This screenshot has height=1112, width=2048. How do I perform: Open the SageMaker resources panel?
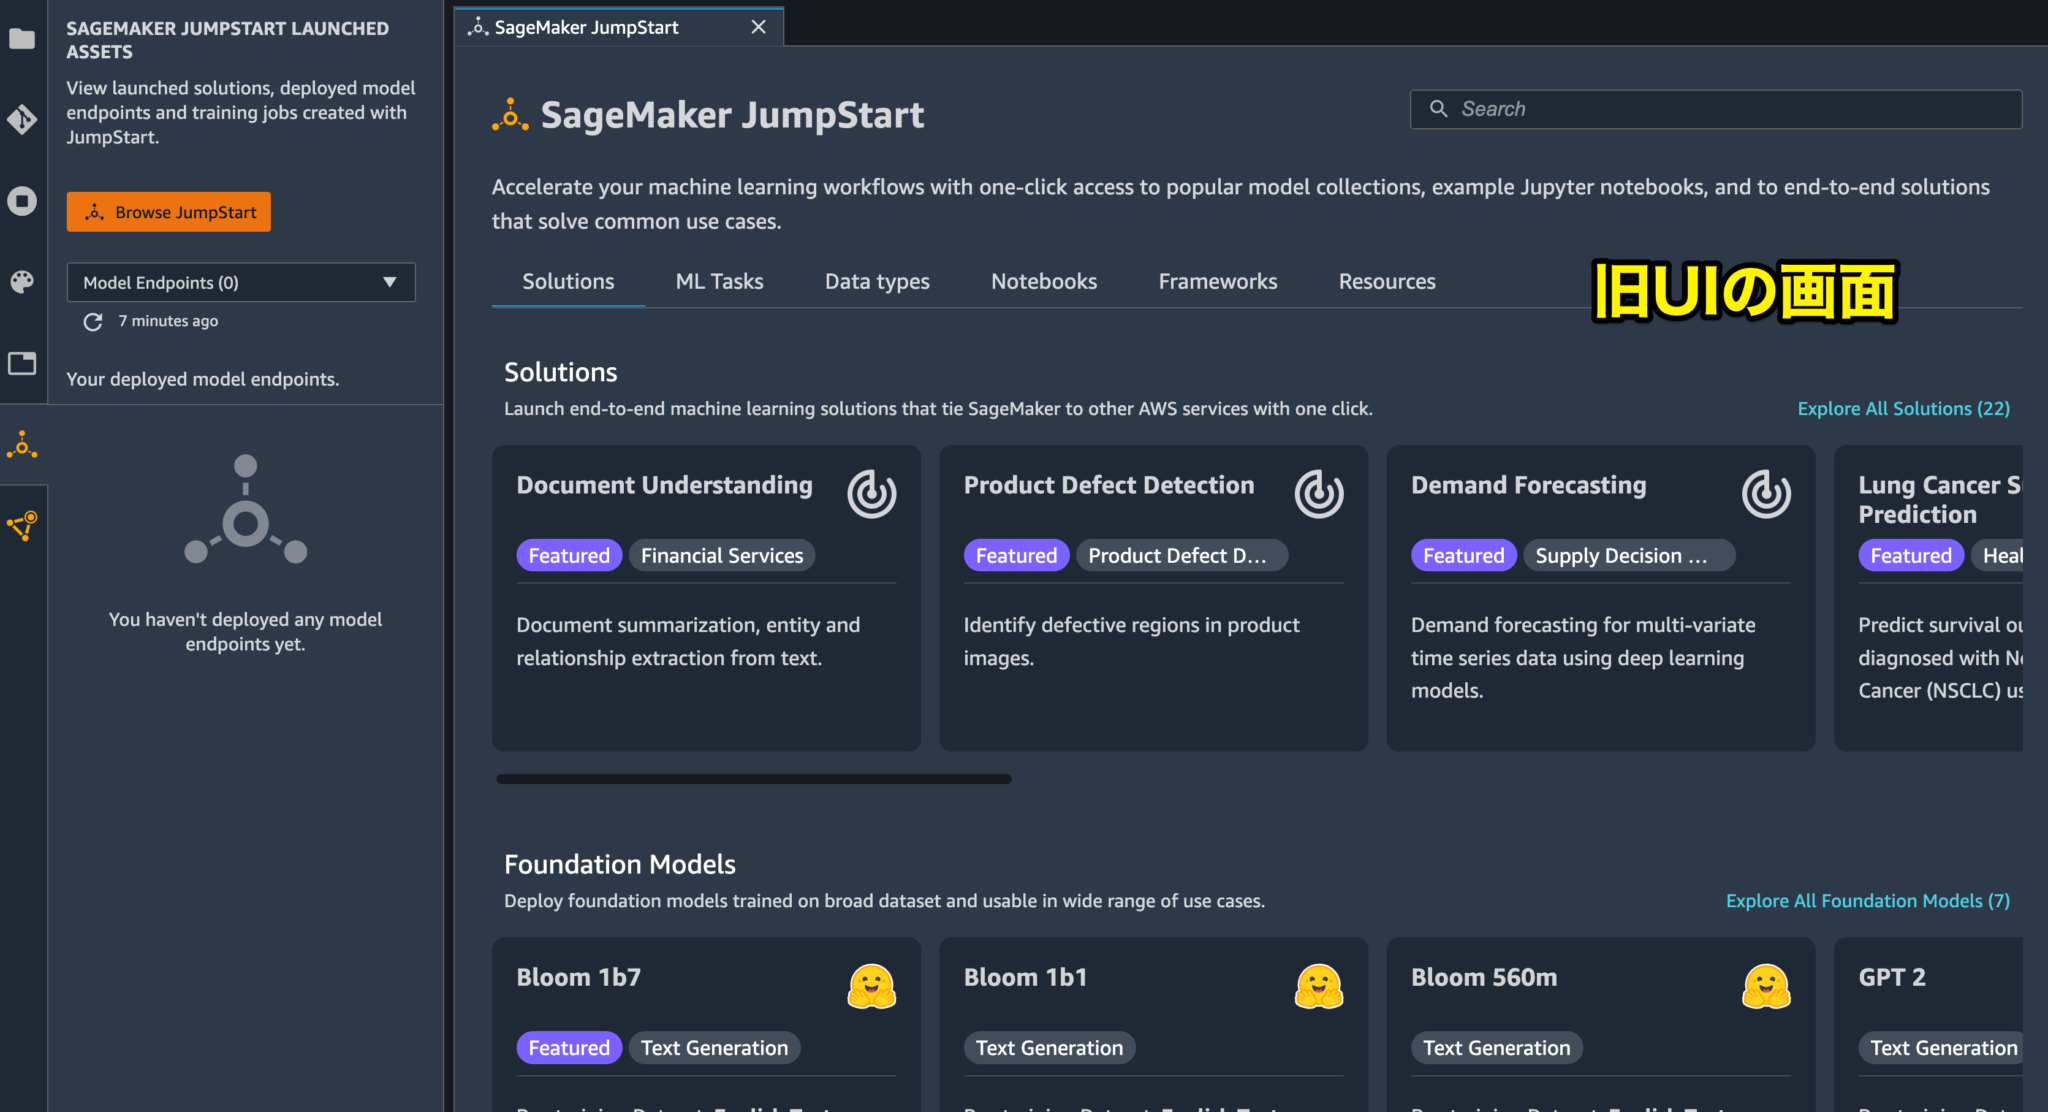[22, 527]
